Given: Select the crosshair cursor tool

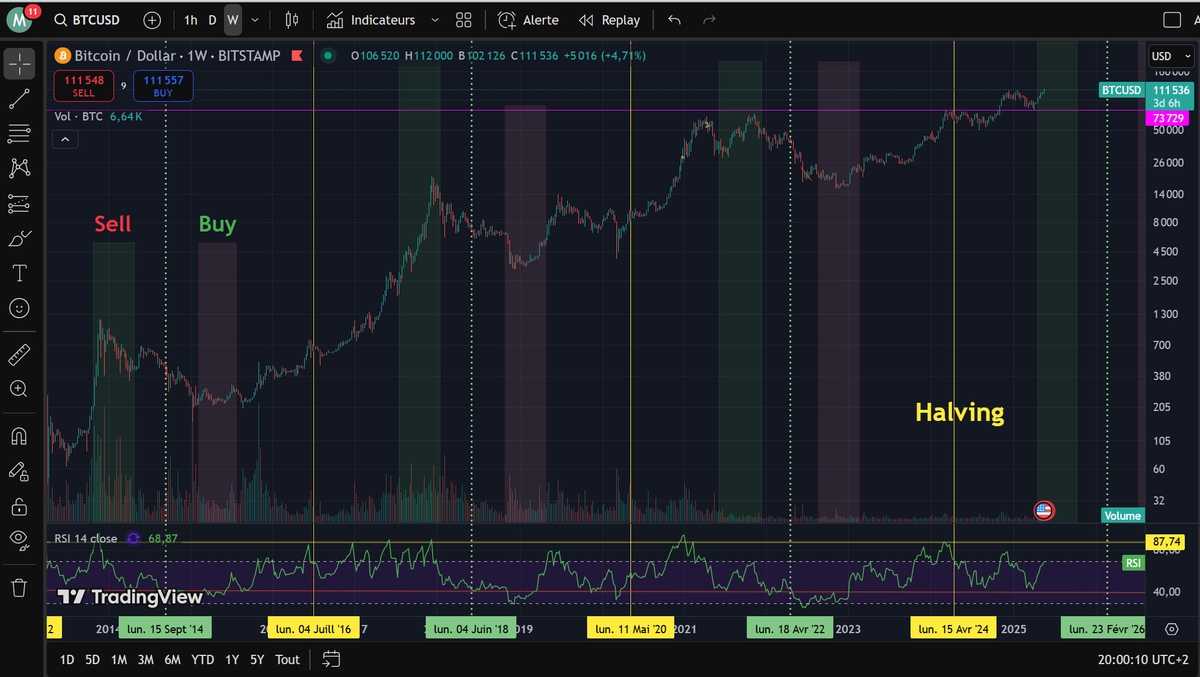Looking at the screenshot, I should pyautogui.click(x=19, y=65).
